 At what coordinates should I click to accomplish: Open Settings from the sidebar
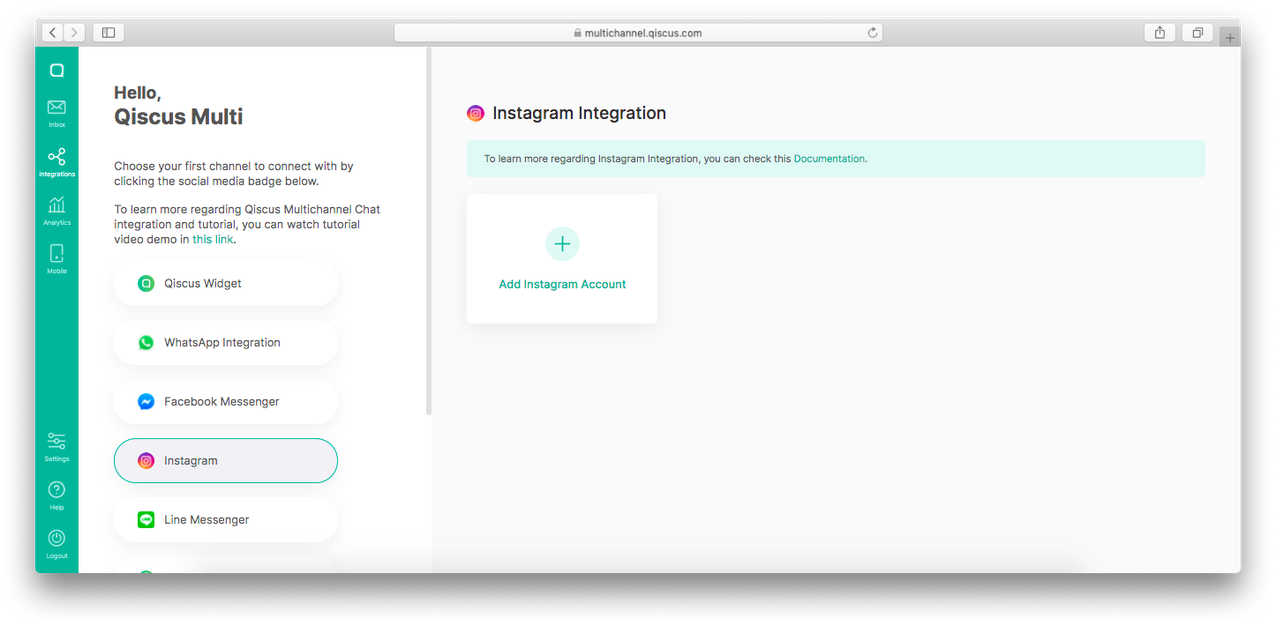point(56,445)
